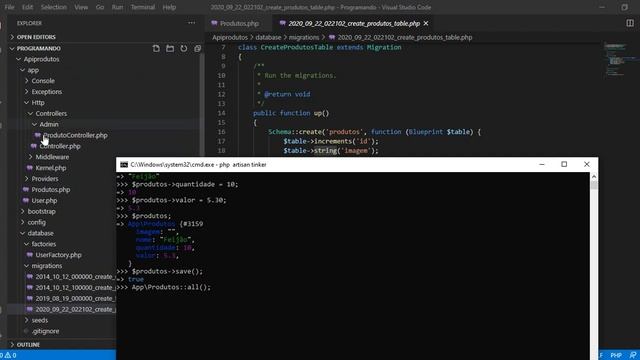
Task: Collapse the Admin folder
Action: 49,124
